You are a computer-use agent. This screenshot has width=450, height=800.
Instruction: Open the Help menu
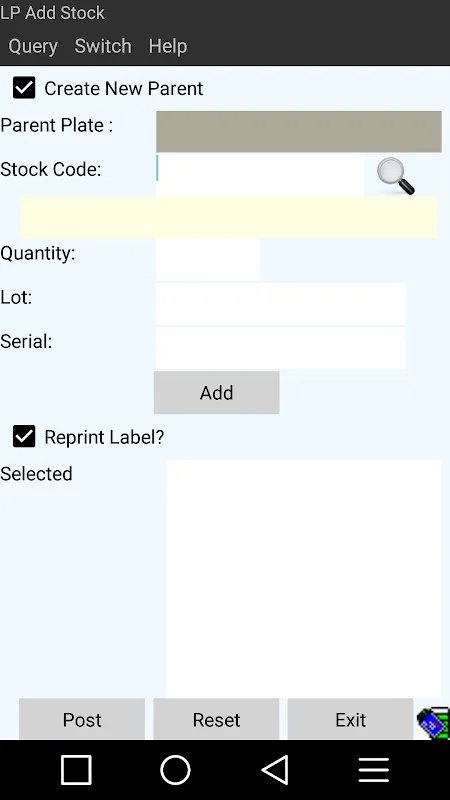pos(168,46)
